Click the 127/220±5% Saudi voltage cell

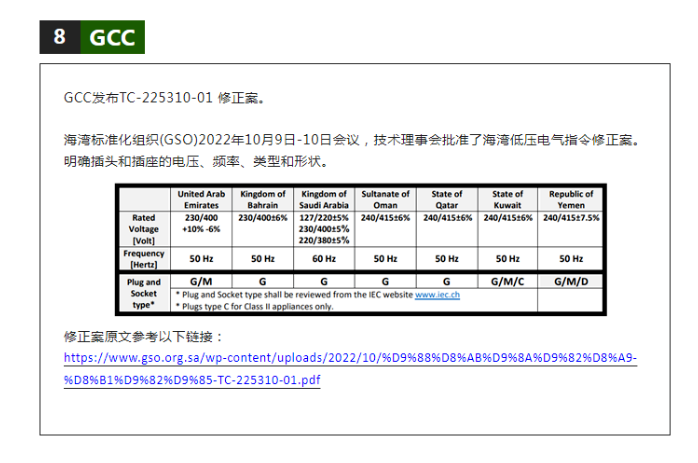pyautogui.click(x=324, y=217)
